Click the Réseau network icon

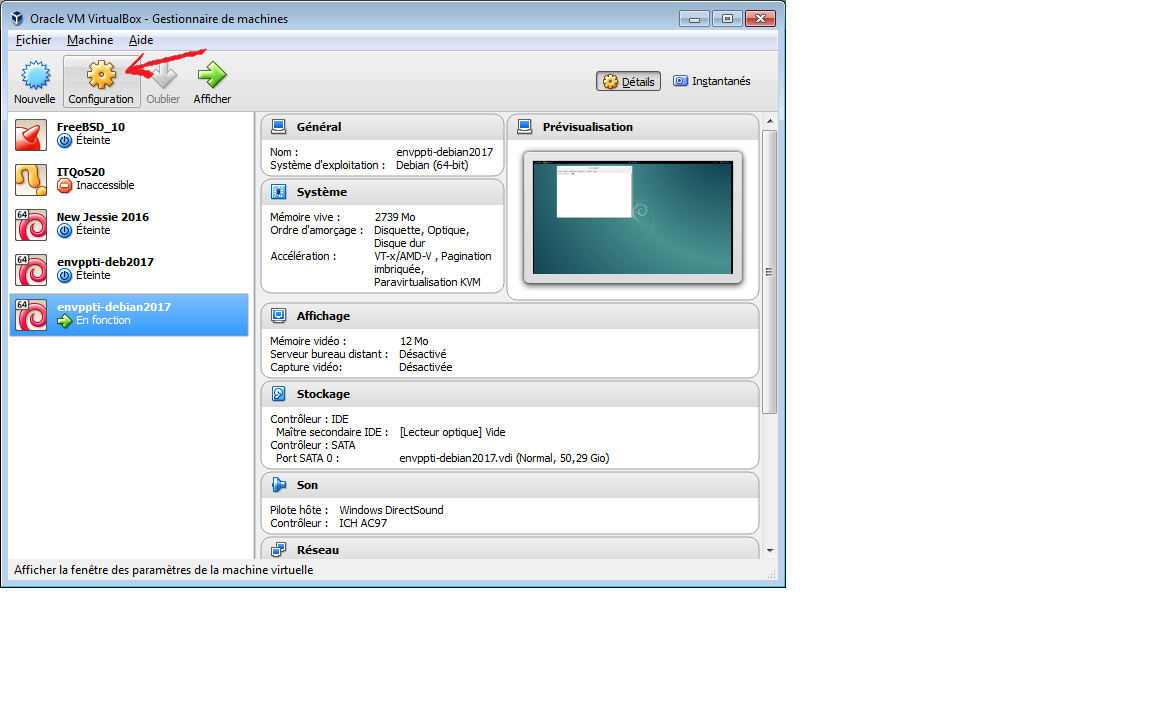coord(279,550)
